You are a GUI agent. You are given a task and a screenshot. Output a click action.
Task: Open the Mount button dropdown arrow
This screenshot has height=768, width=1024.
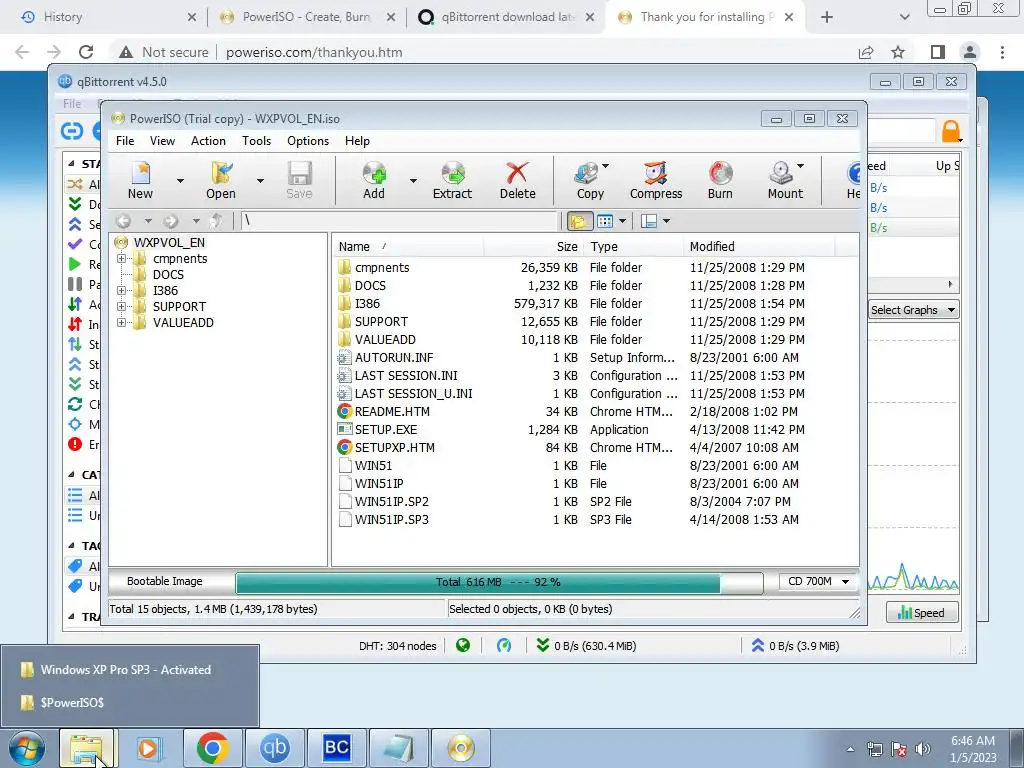801,166
